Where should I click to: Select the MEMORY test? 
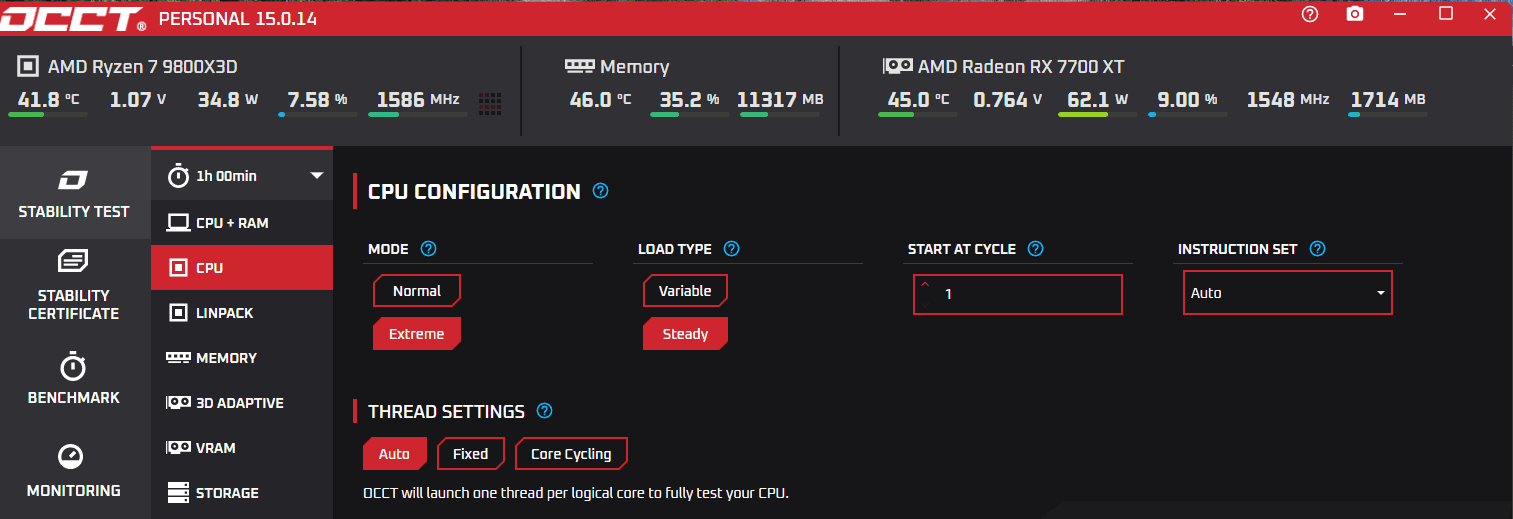pos(241,357)
